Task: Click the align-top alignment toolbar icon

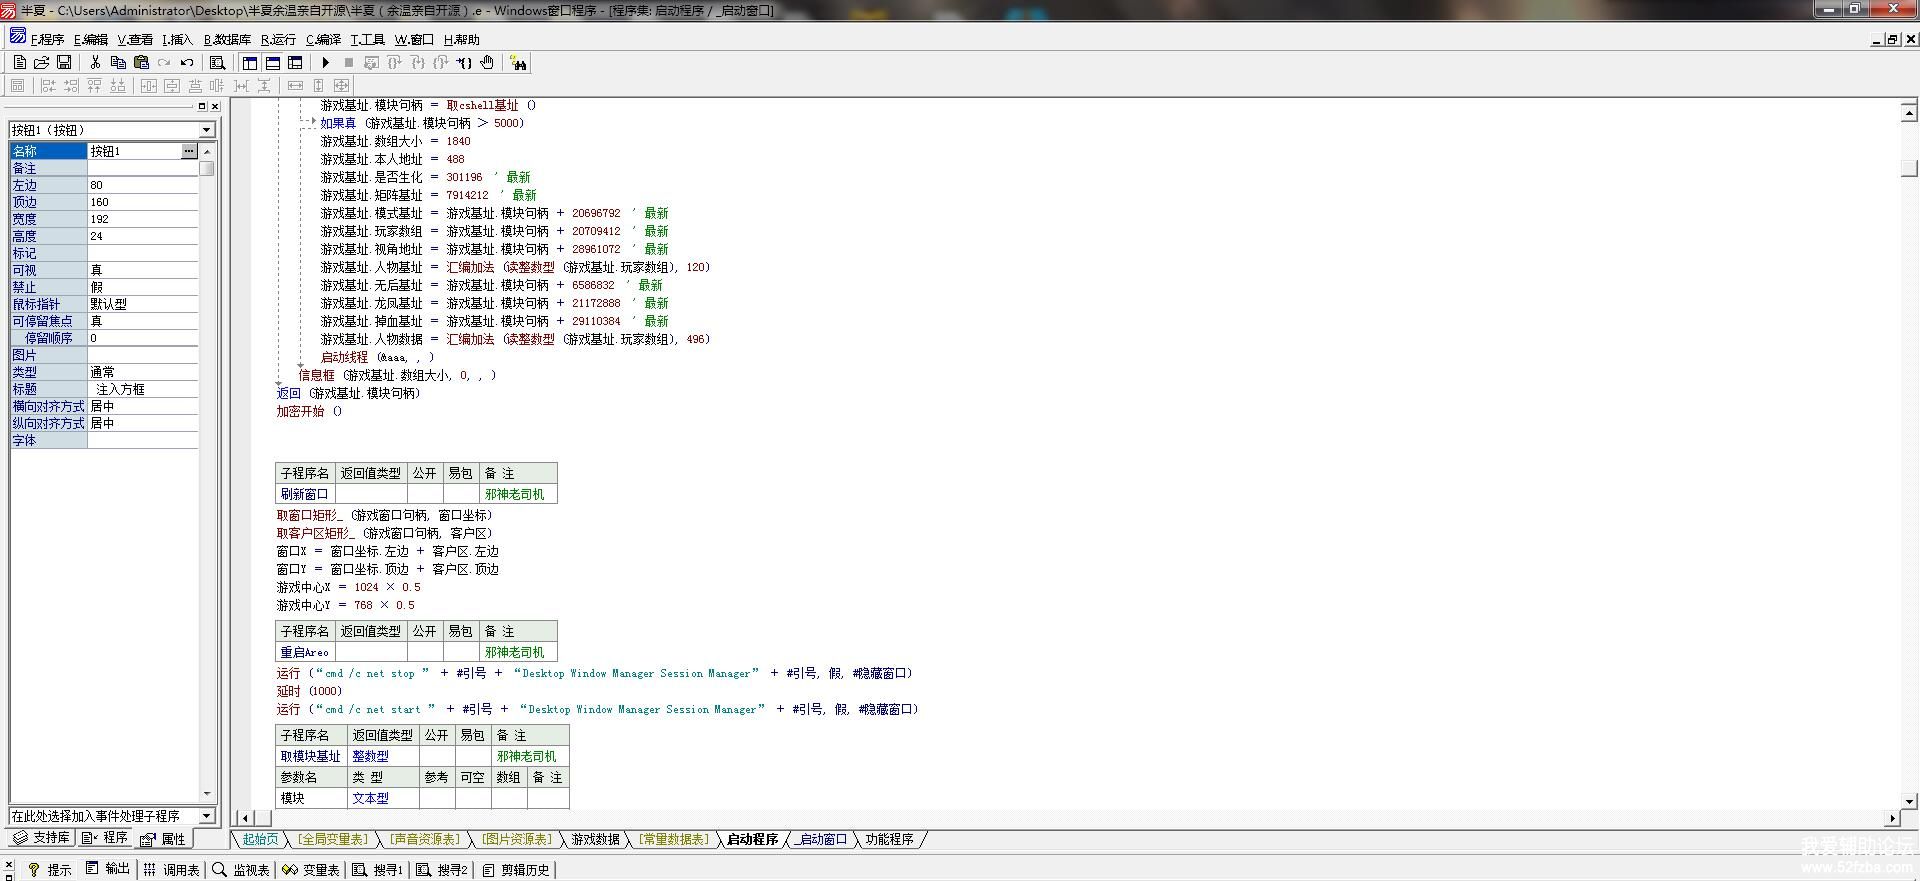Action: (x=94, y=86)
